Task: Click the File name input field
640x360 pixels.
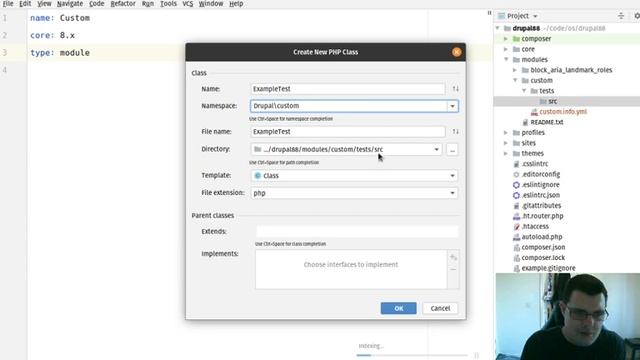Action: pos(347,131)
